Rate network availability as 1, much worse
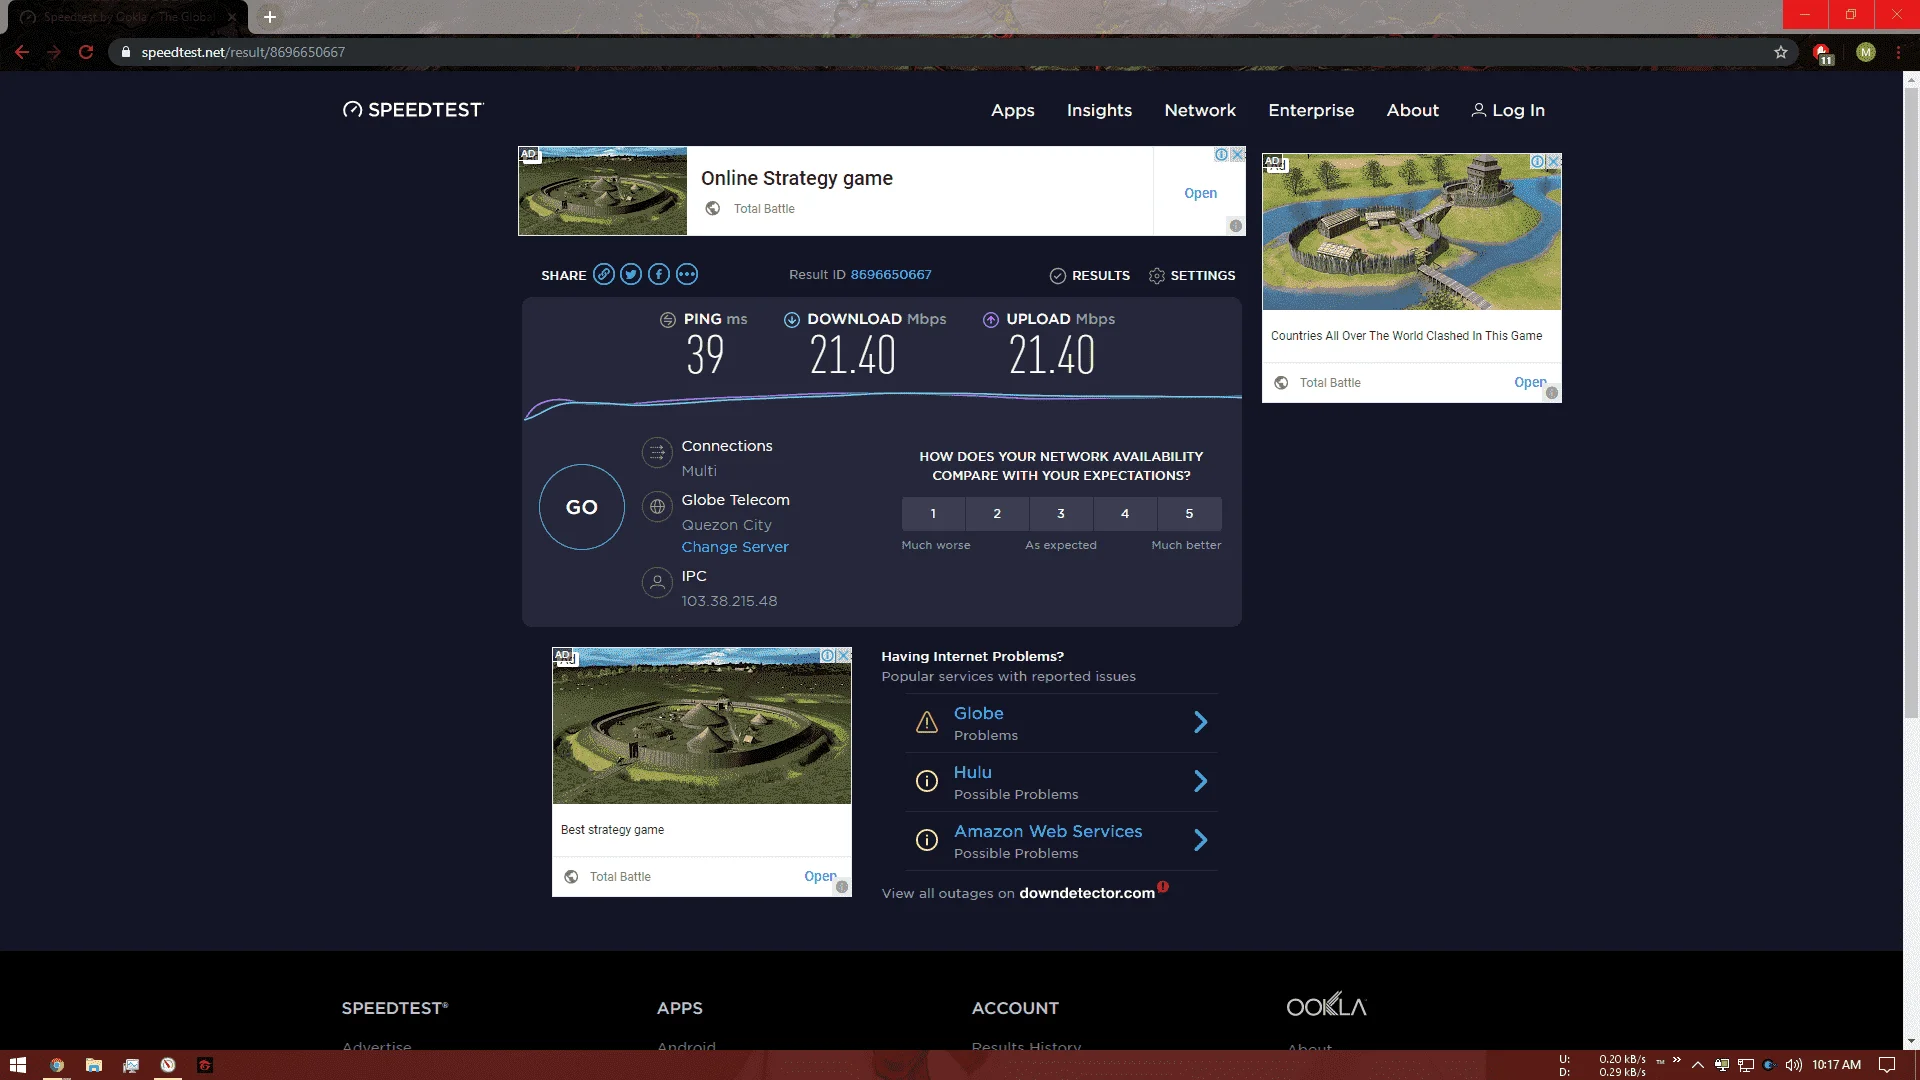1920x1080 pixels. [933, 514]
